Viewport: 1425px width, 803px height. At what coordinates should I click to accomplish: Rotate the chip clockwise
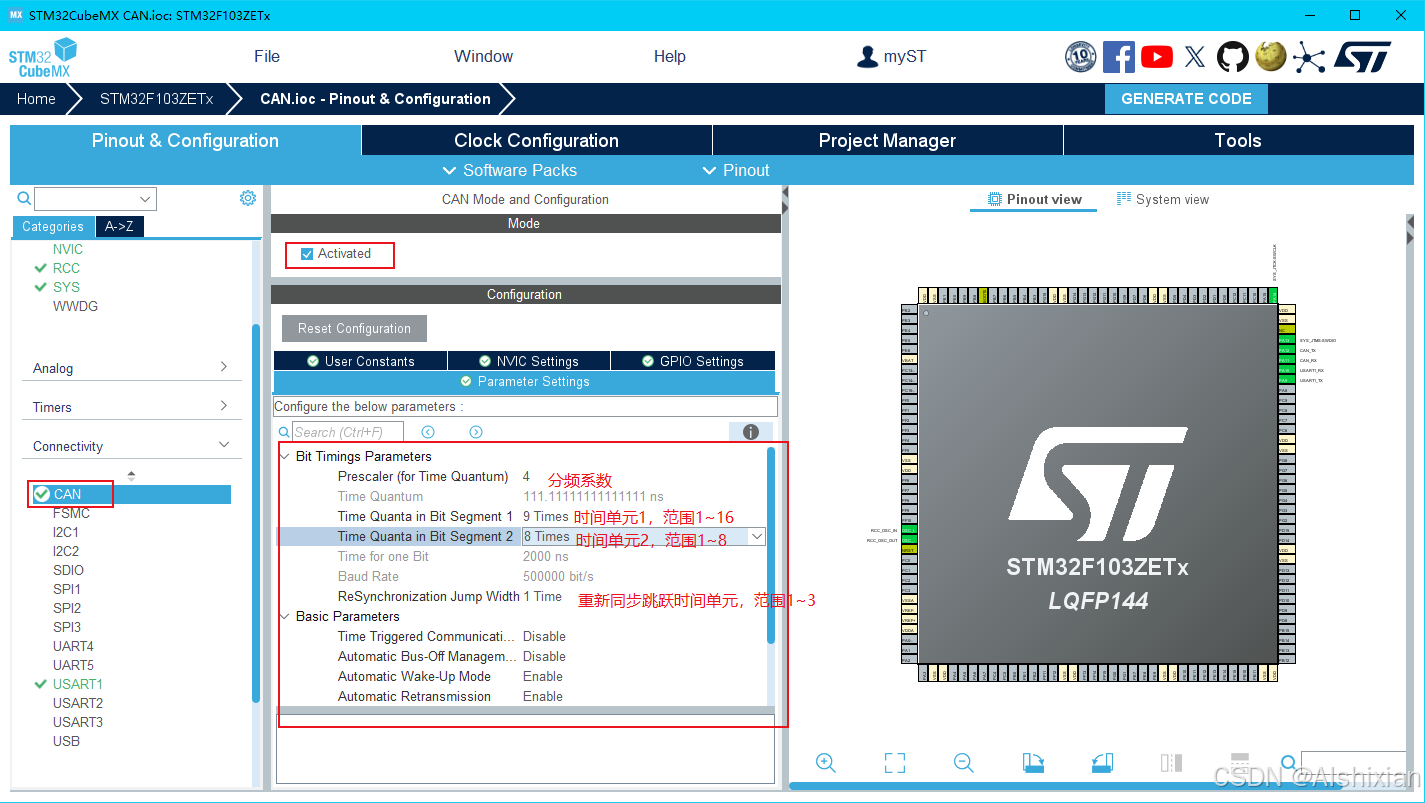1033,763
